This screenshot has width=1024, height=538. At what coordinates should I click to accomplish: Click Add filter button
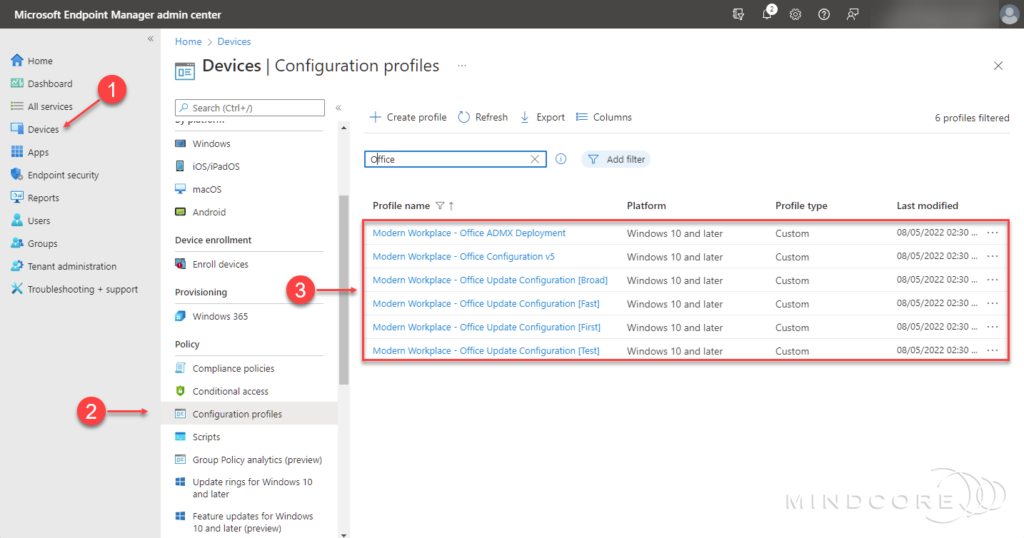pos(616,159)
